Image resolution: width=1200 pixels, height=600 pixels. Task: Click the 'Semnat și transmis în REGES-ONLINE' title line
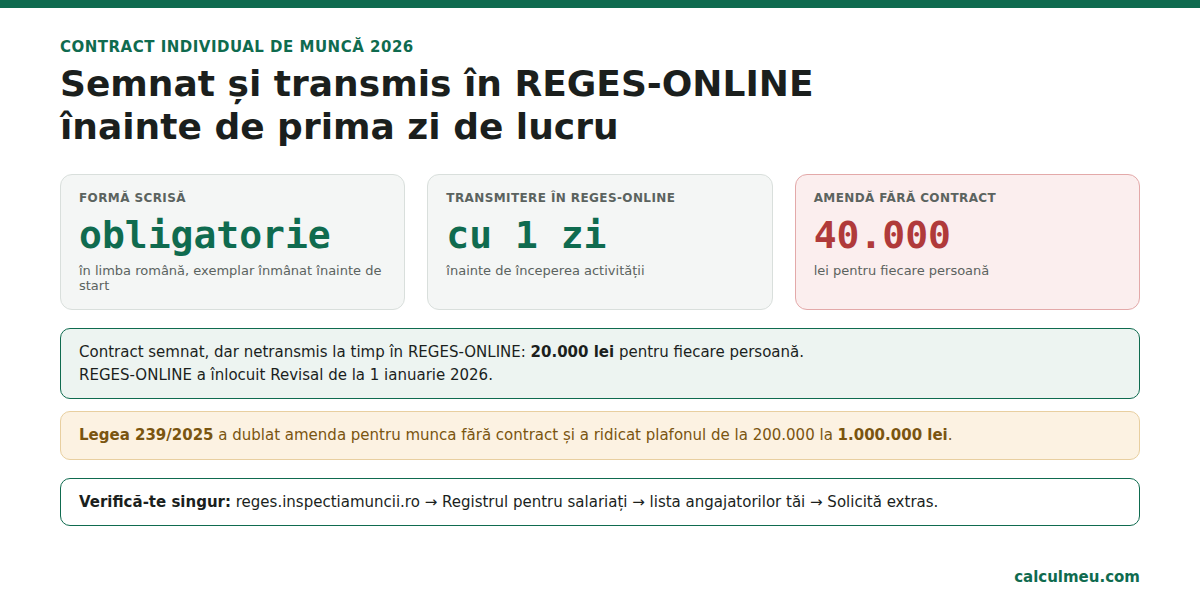(437, 84)
